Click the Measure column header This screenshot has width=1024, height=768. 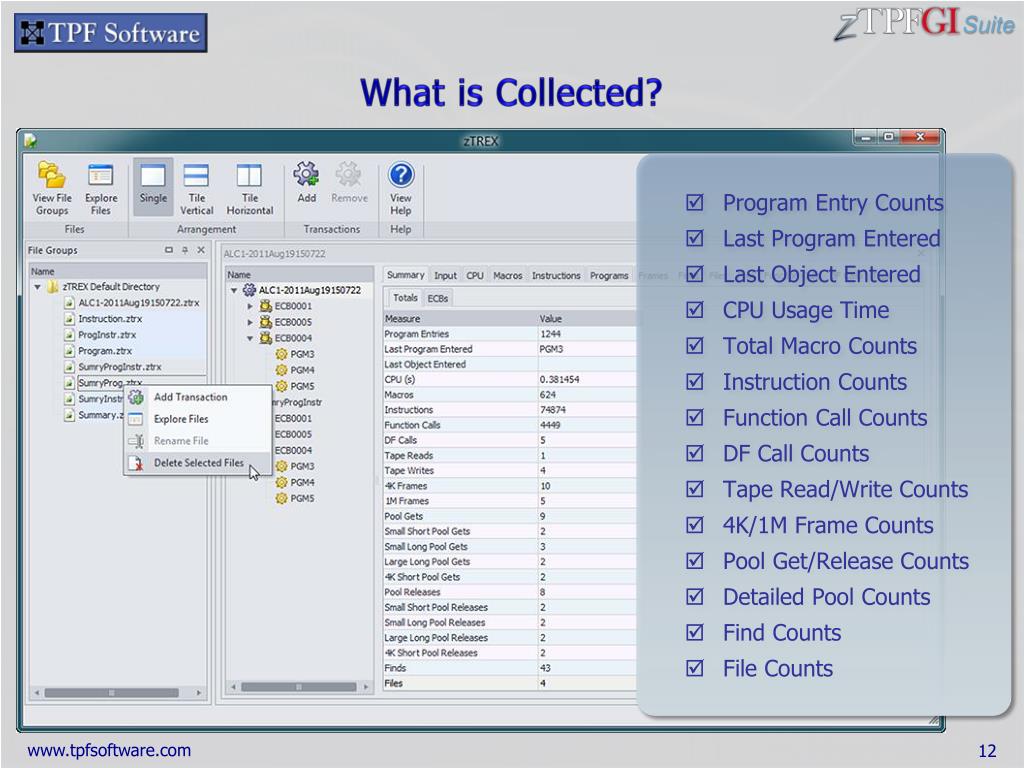pyautogui.click(x=460, y=319)
